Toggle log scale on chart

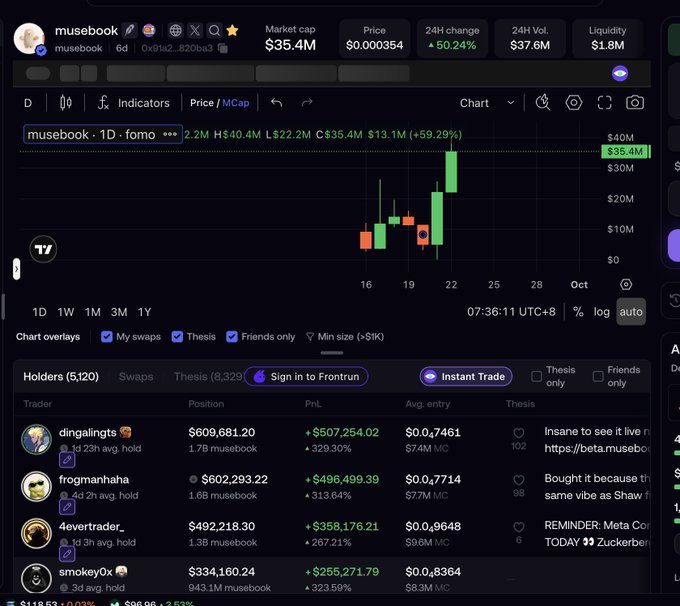click(x=602, y=311)
